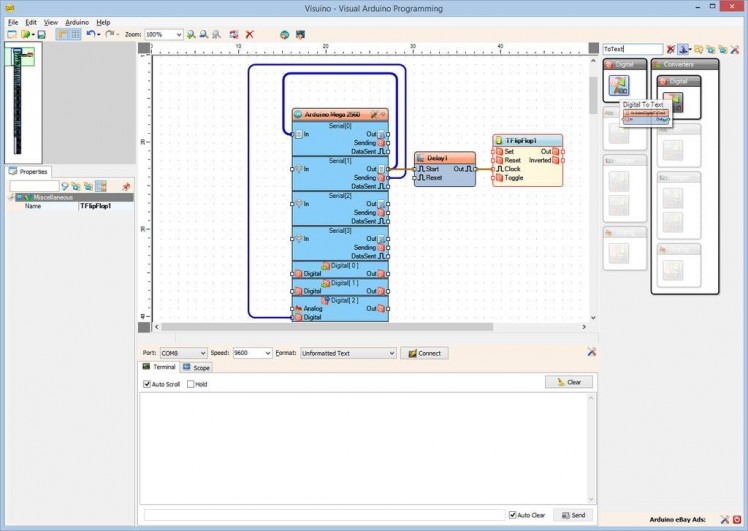Click the Zoom In magnifier icon
748x531 pixels.
[191, 34]
